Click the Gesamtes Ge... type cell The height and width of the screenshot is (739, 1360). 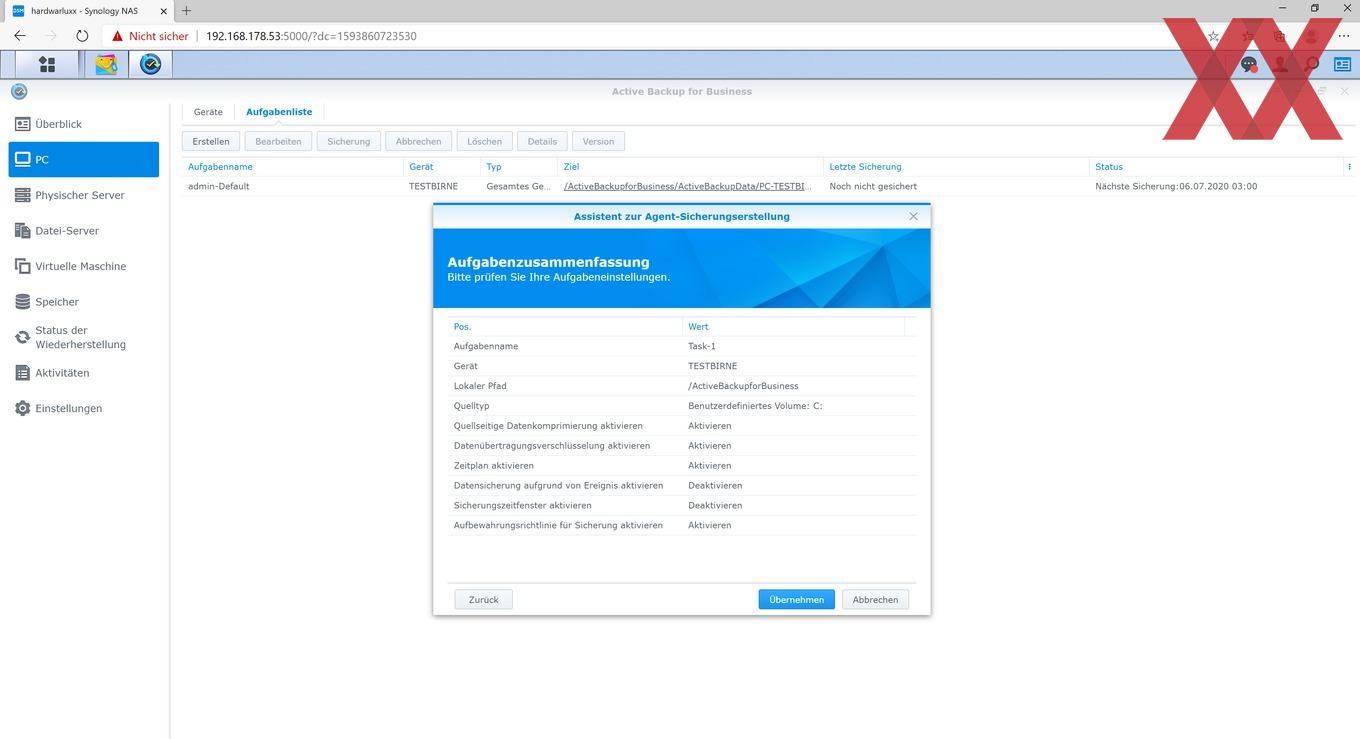pyautogui.click(x=518, y=186)
